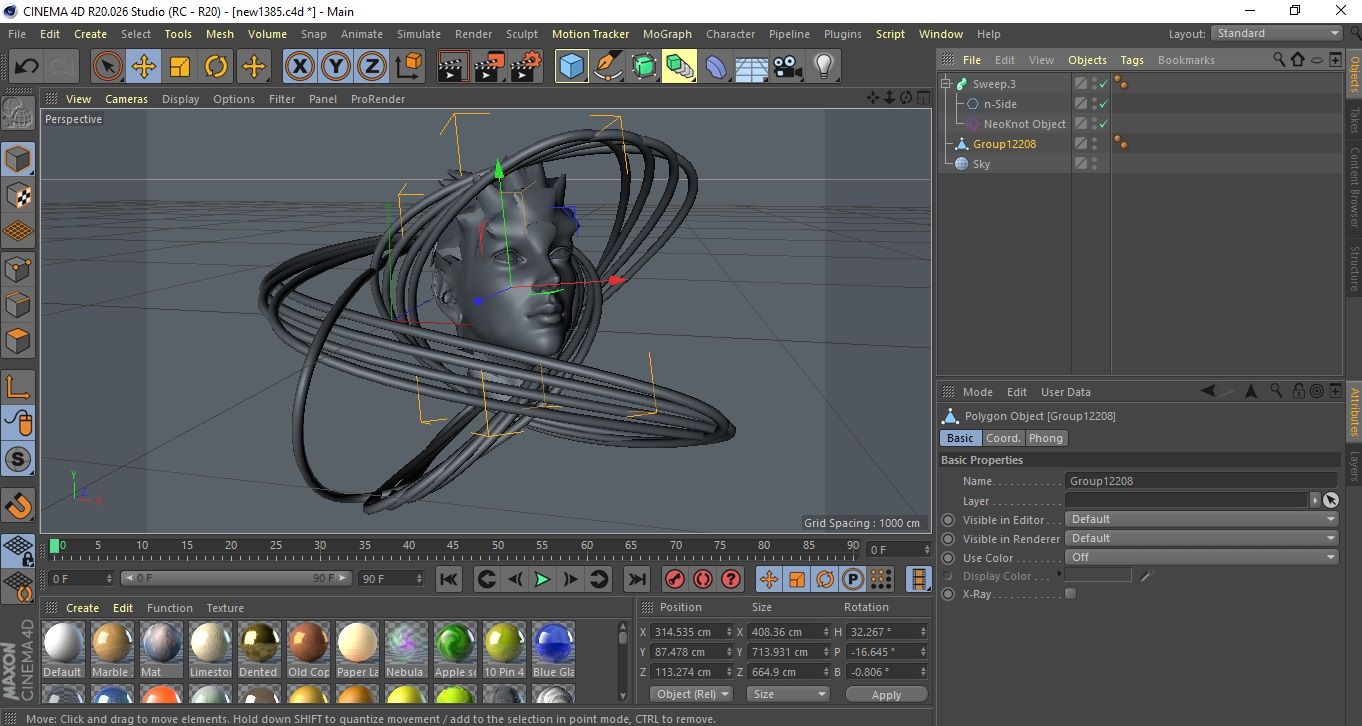Play the animation forwards

542,579
